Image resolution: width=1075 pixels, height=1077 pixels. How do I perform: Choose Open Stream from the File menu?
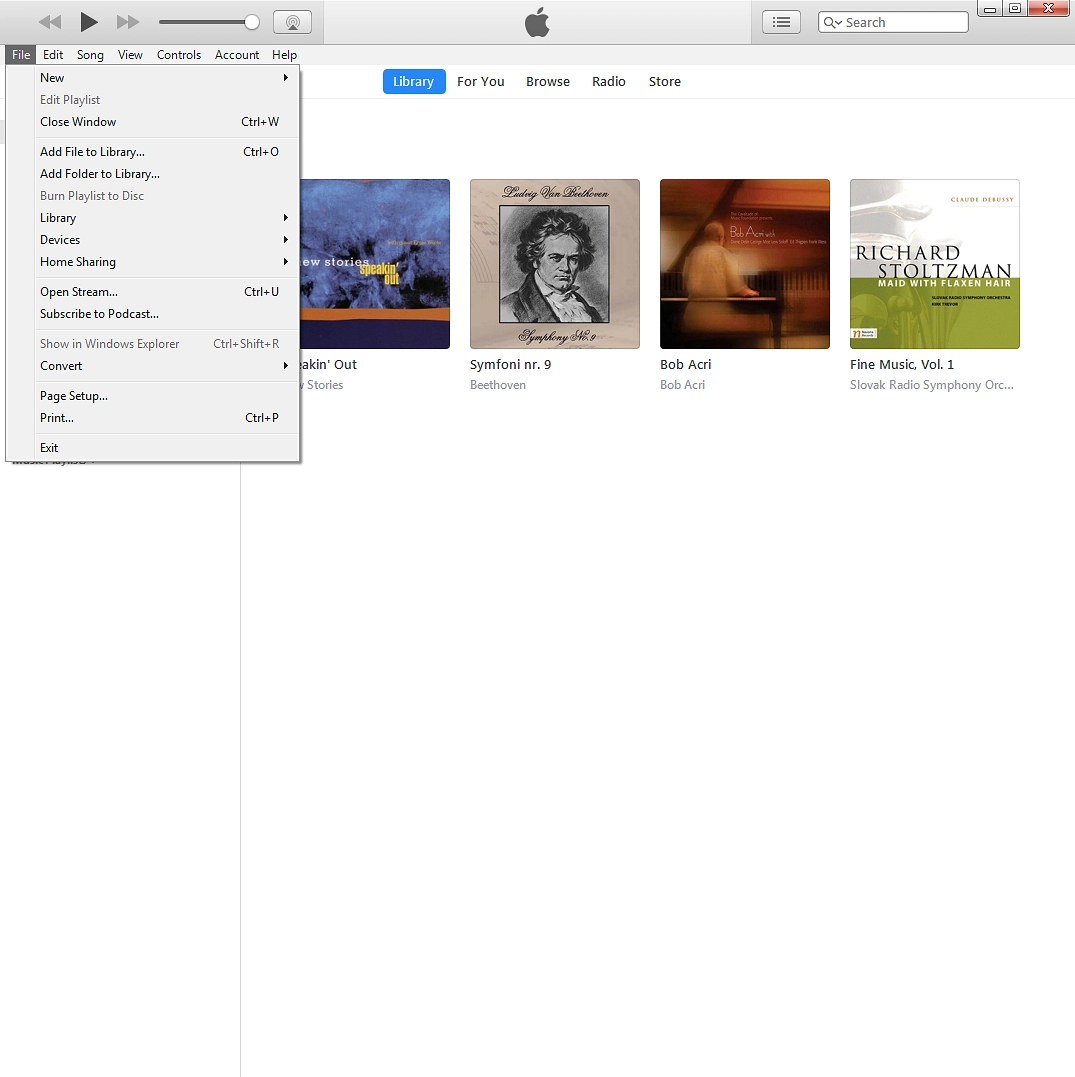[x=78, y=291]
